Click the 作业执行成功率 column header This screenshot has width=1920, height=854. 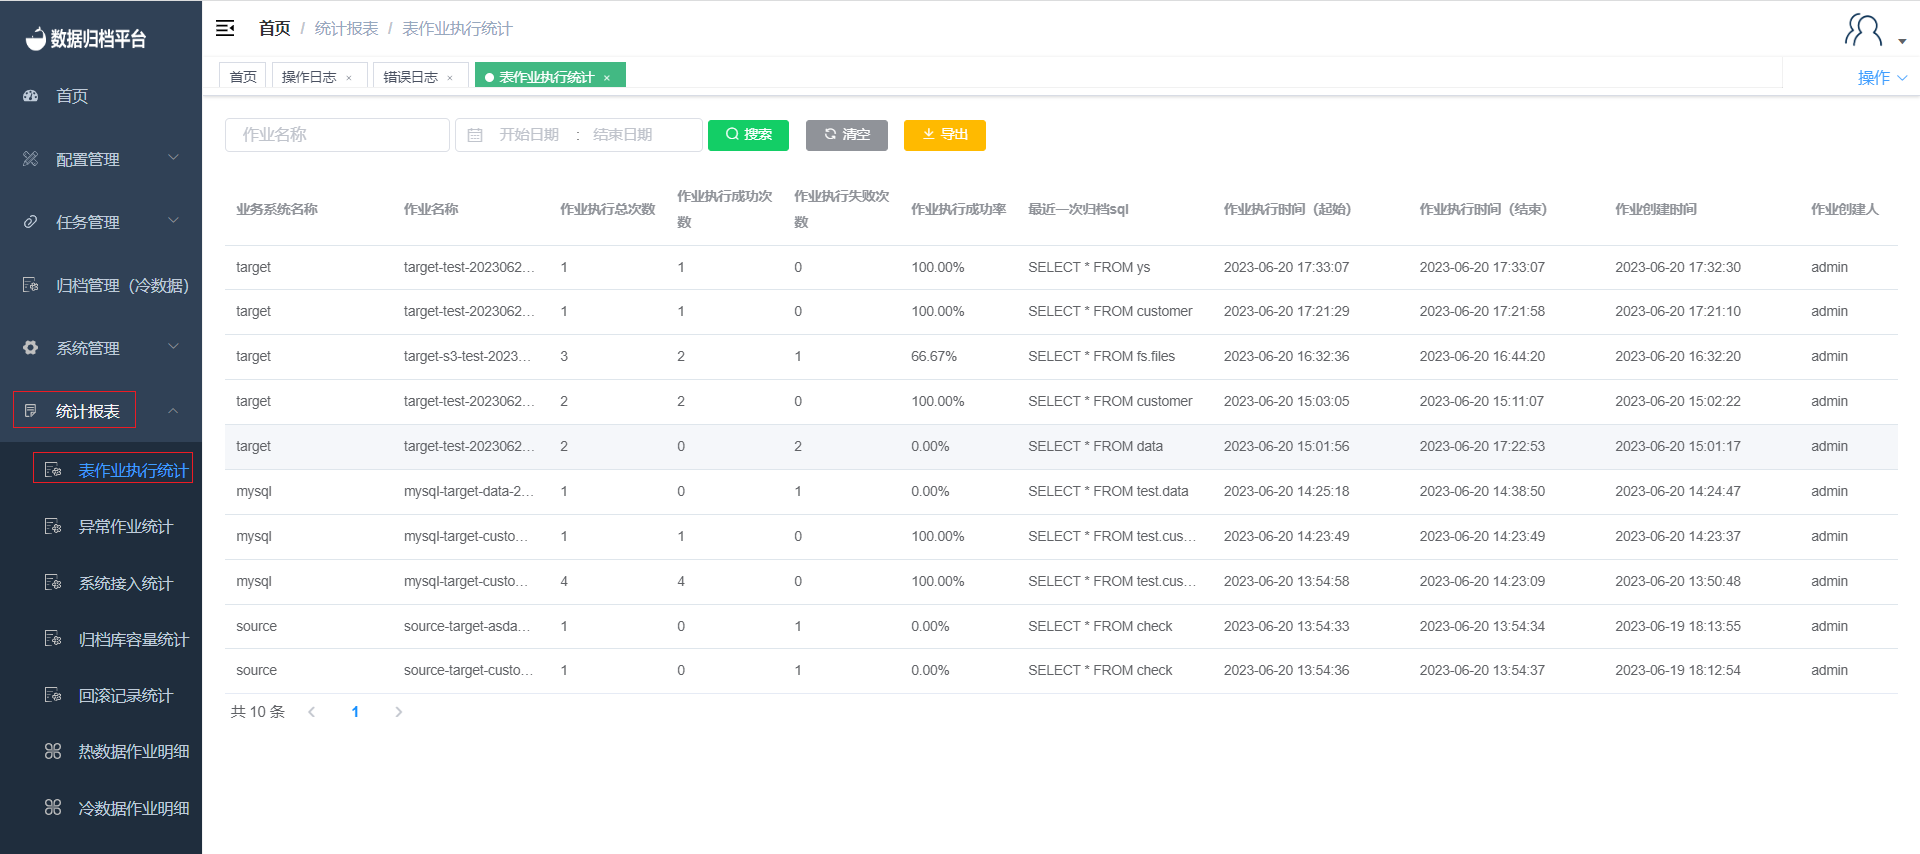(x=958, y=209)
